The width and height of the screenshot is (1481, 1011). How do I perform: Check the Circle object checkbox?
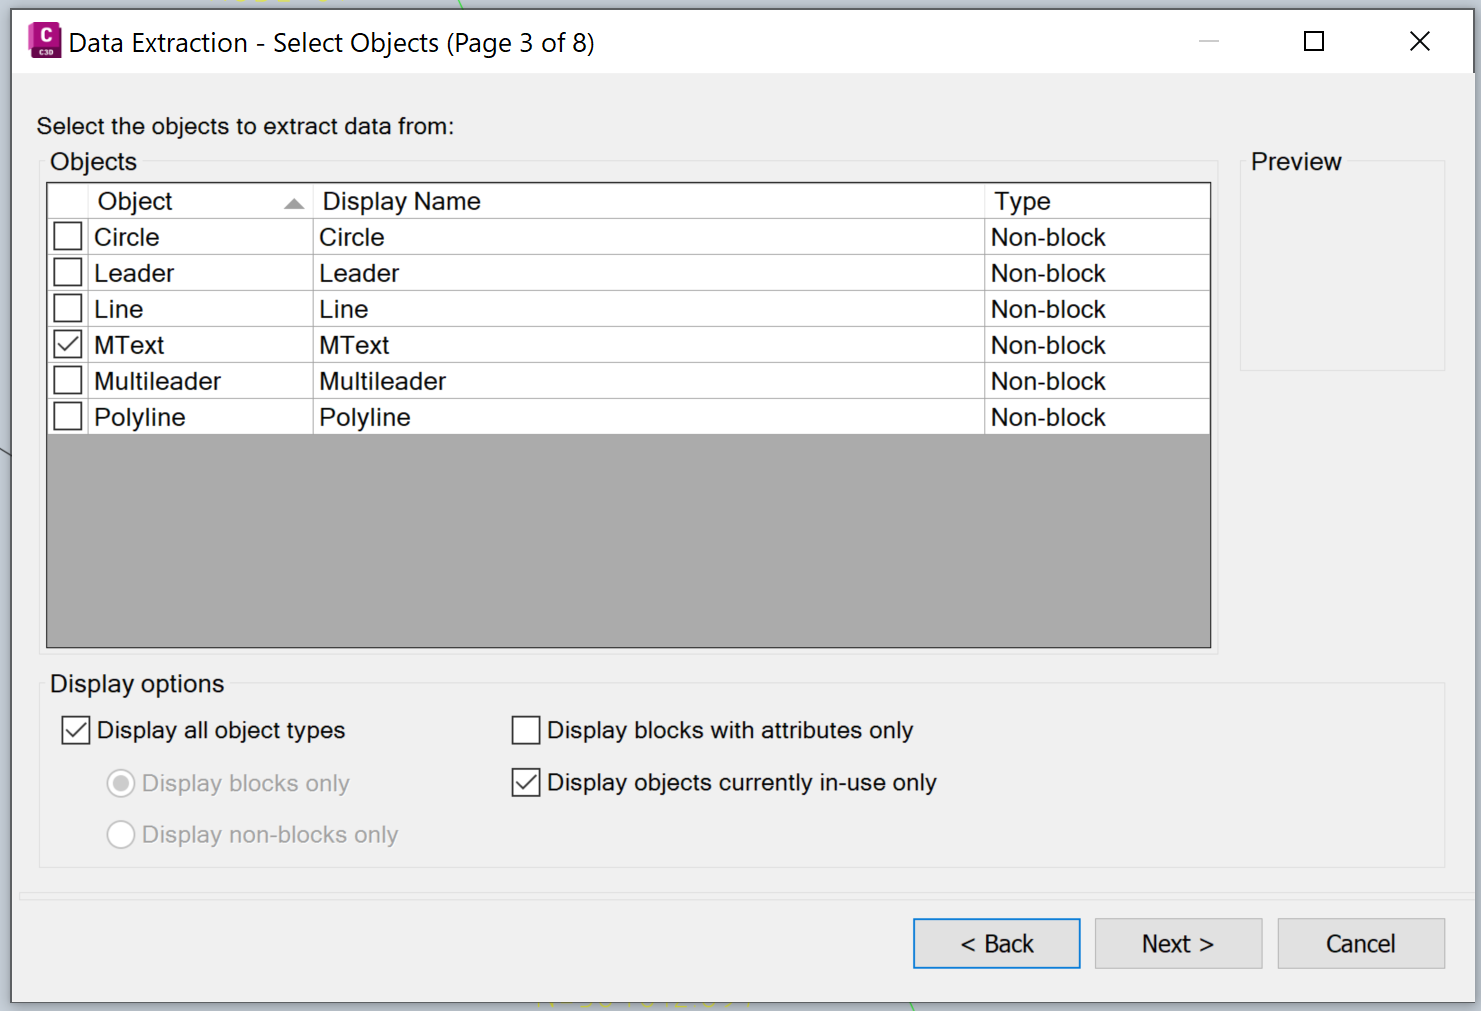pos(67,236)
